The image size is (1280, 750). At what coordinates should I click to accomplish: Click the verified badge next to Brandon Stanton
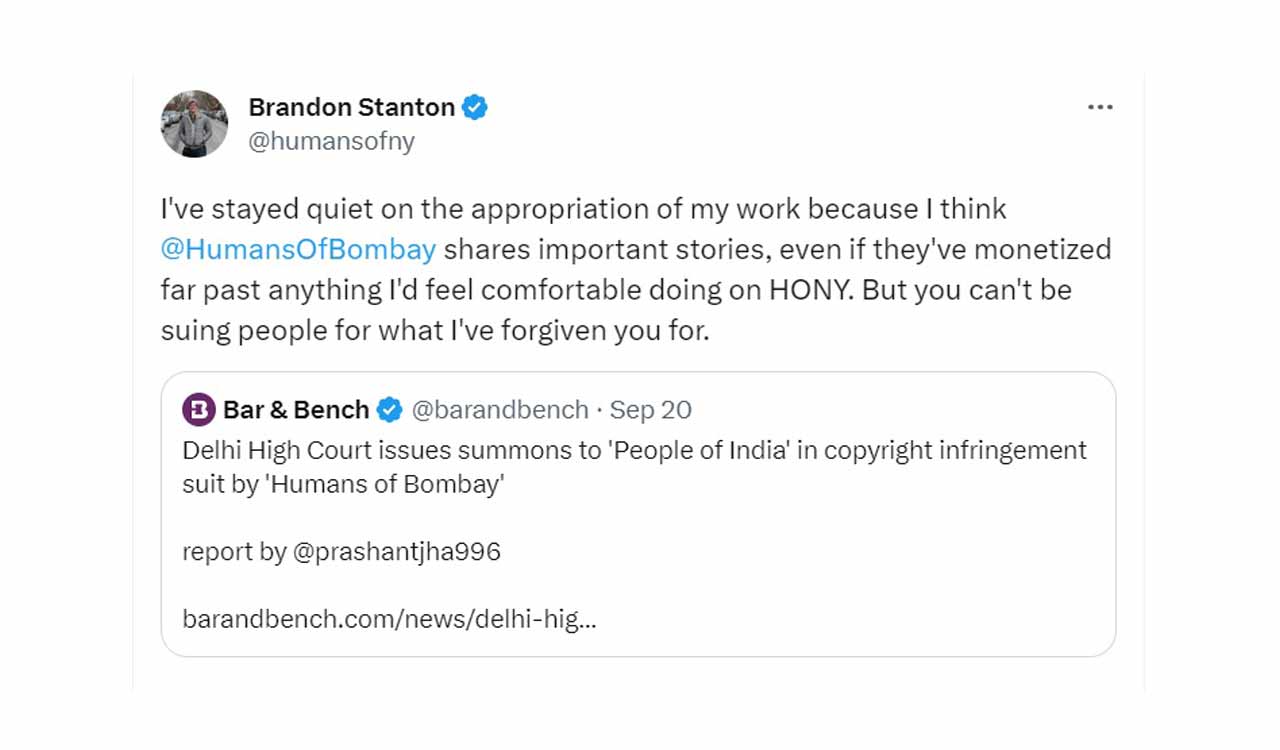475,107
